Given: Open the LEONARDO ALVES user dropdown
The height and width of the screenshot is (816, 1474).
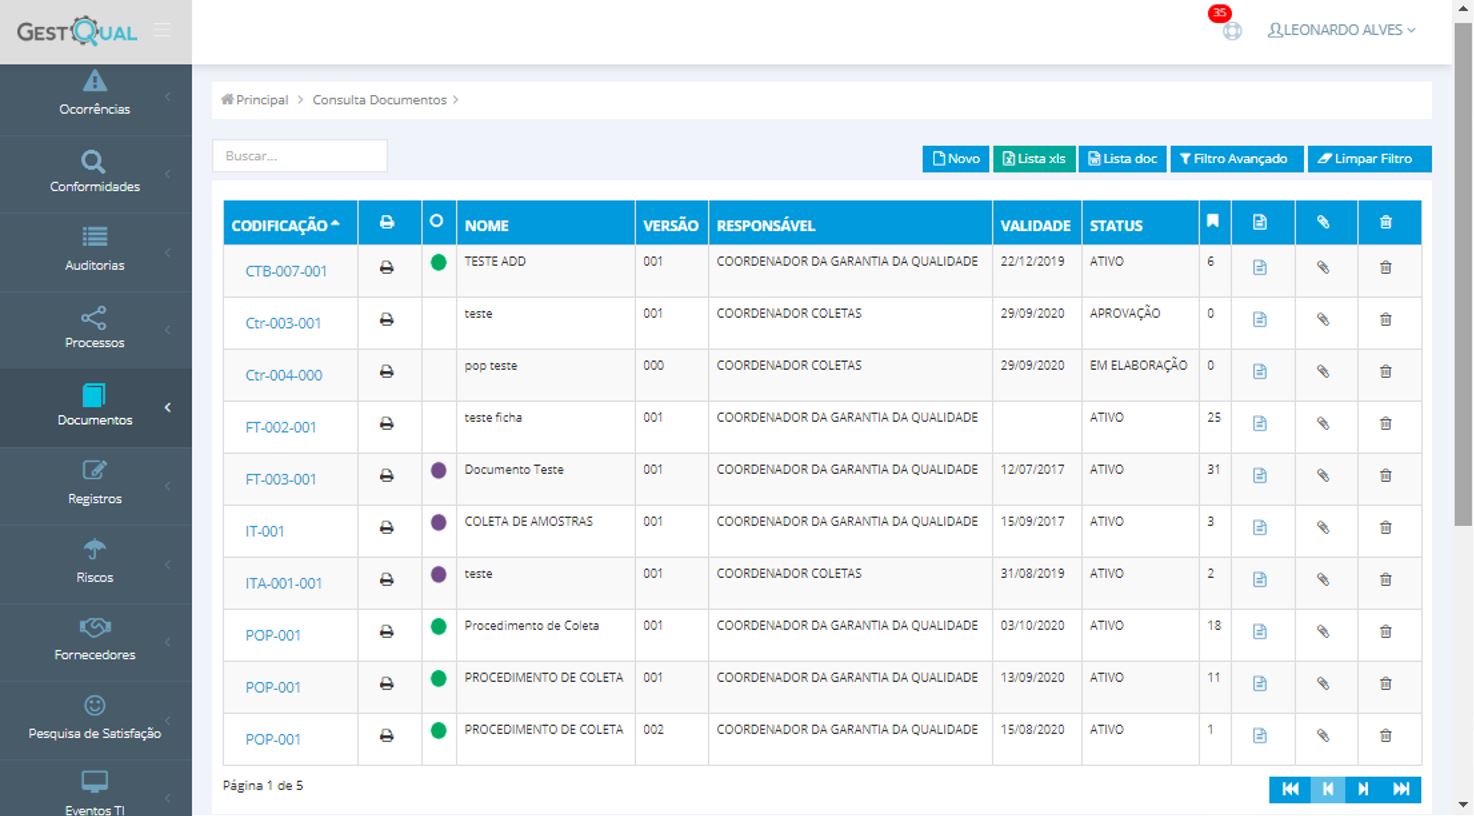Looking at the screenshot, I should (x=1341, y=30).
